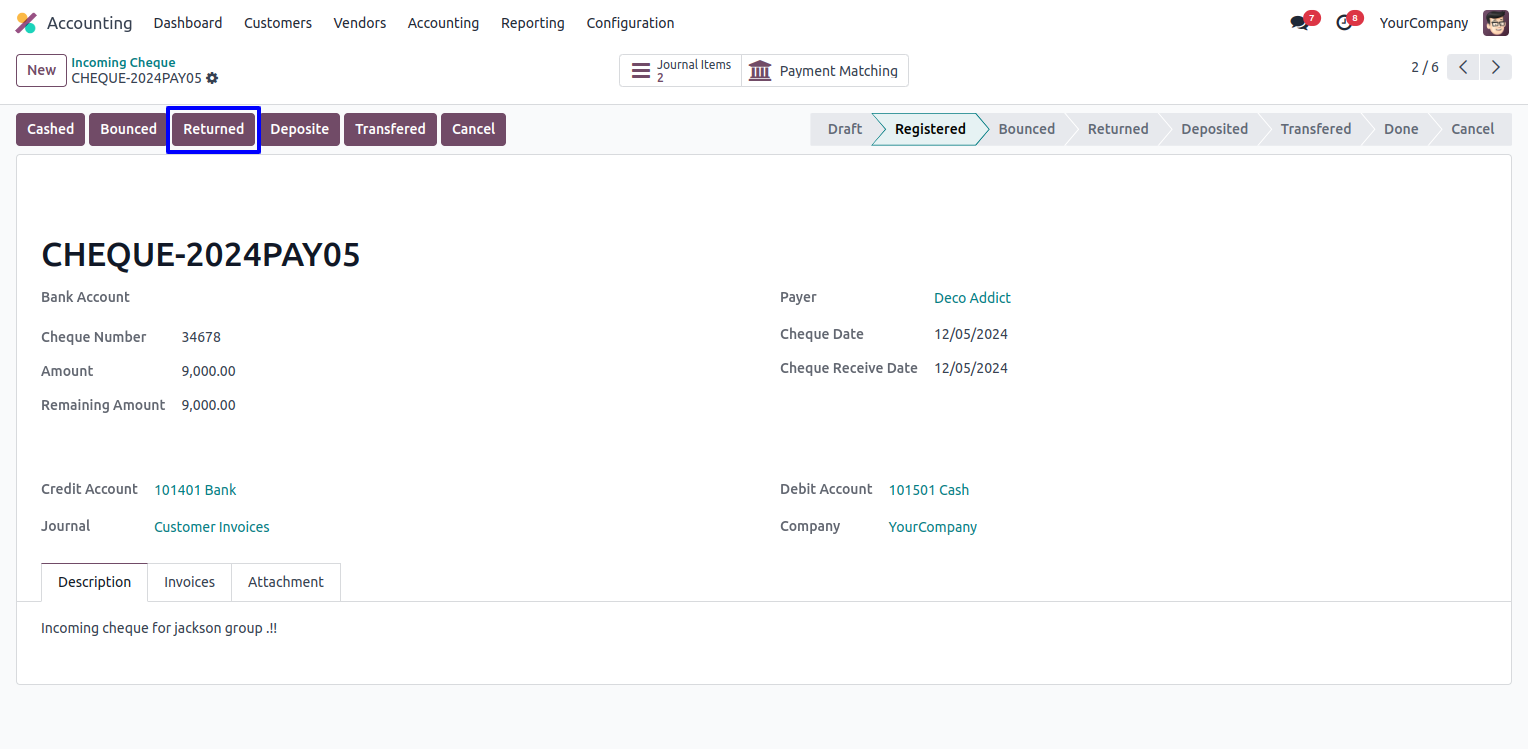Viewport: 1528px width, 749px height.
Task: Expand the Configuration menu
Action: pos(630,23)
